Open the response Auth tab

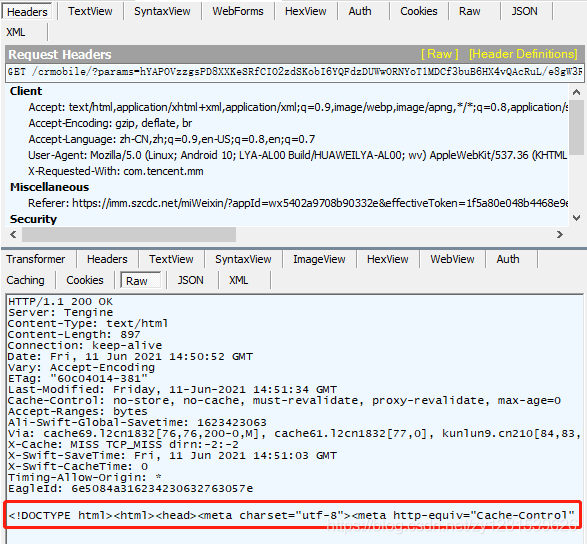[508, 259]
